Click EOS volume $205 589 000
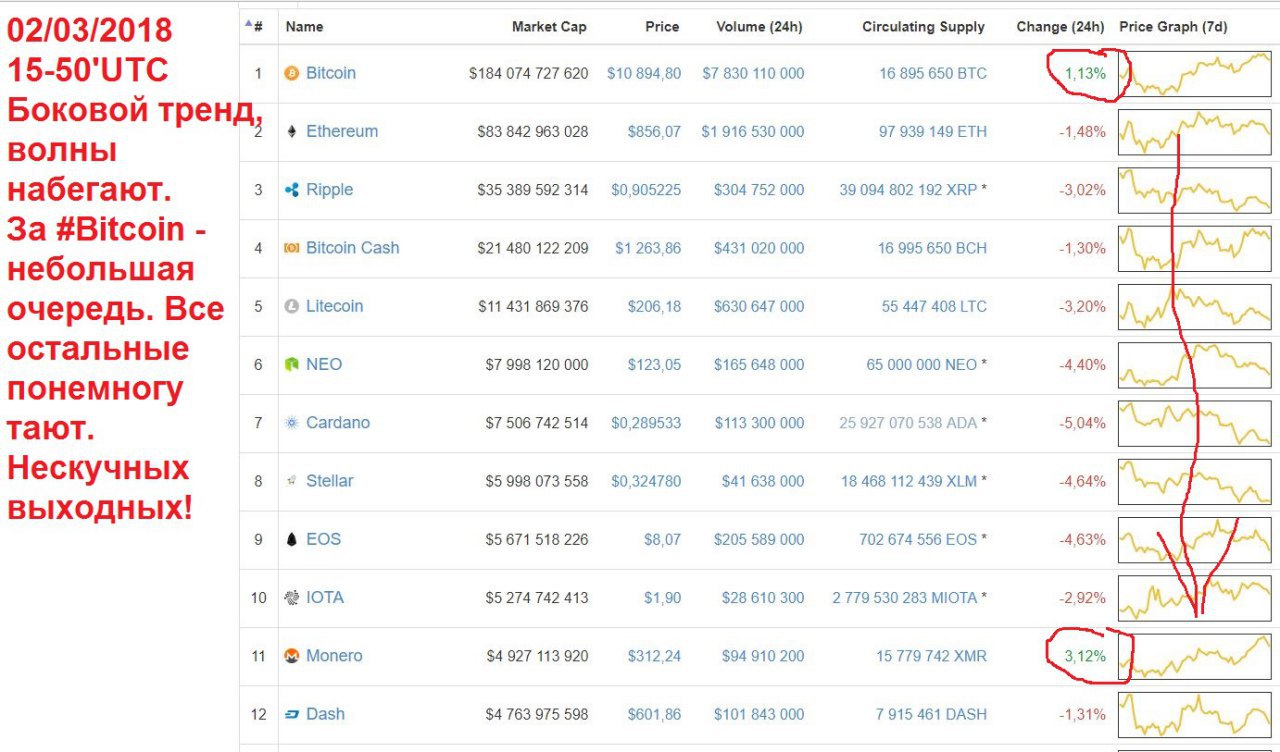1280x752 pixels. [759, 540]
